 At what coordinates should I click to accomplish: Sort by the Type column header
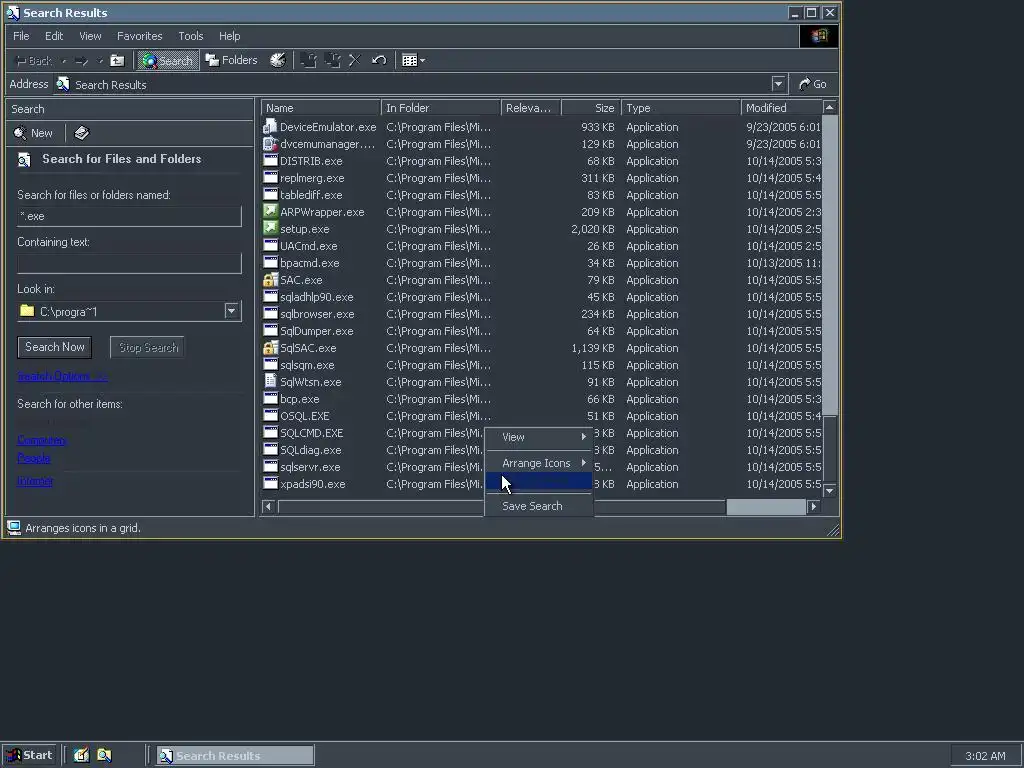(x=681, y=108)
